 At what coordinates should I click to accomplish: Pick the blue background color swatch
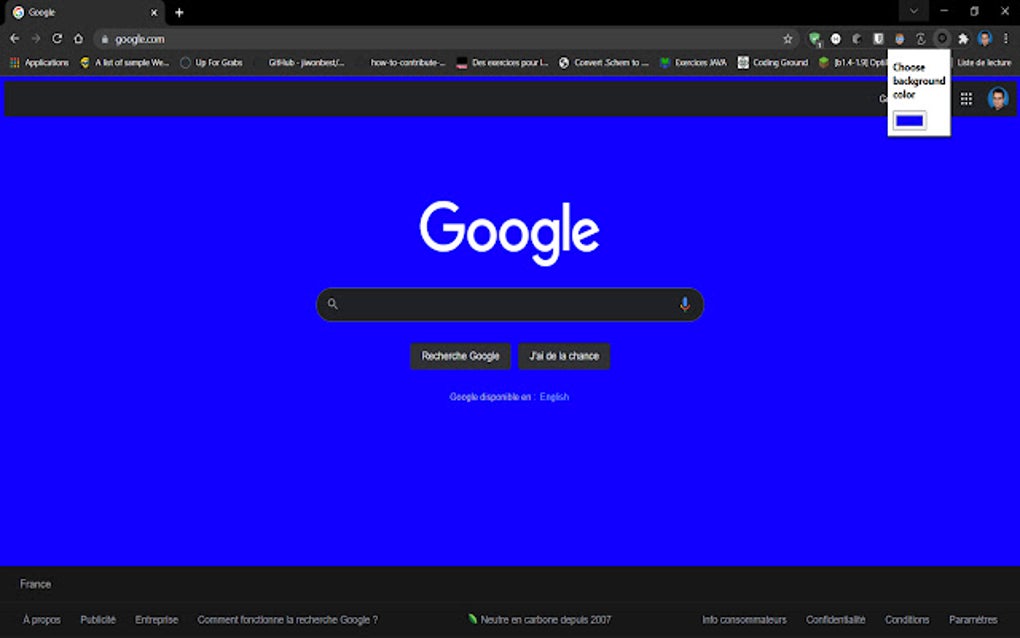[x=911, y=119]
